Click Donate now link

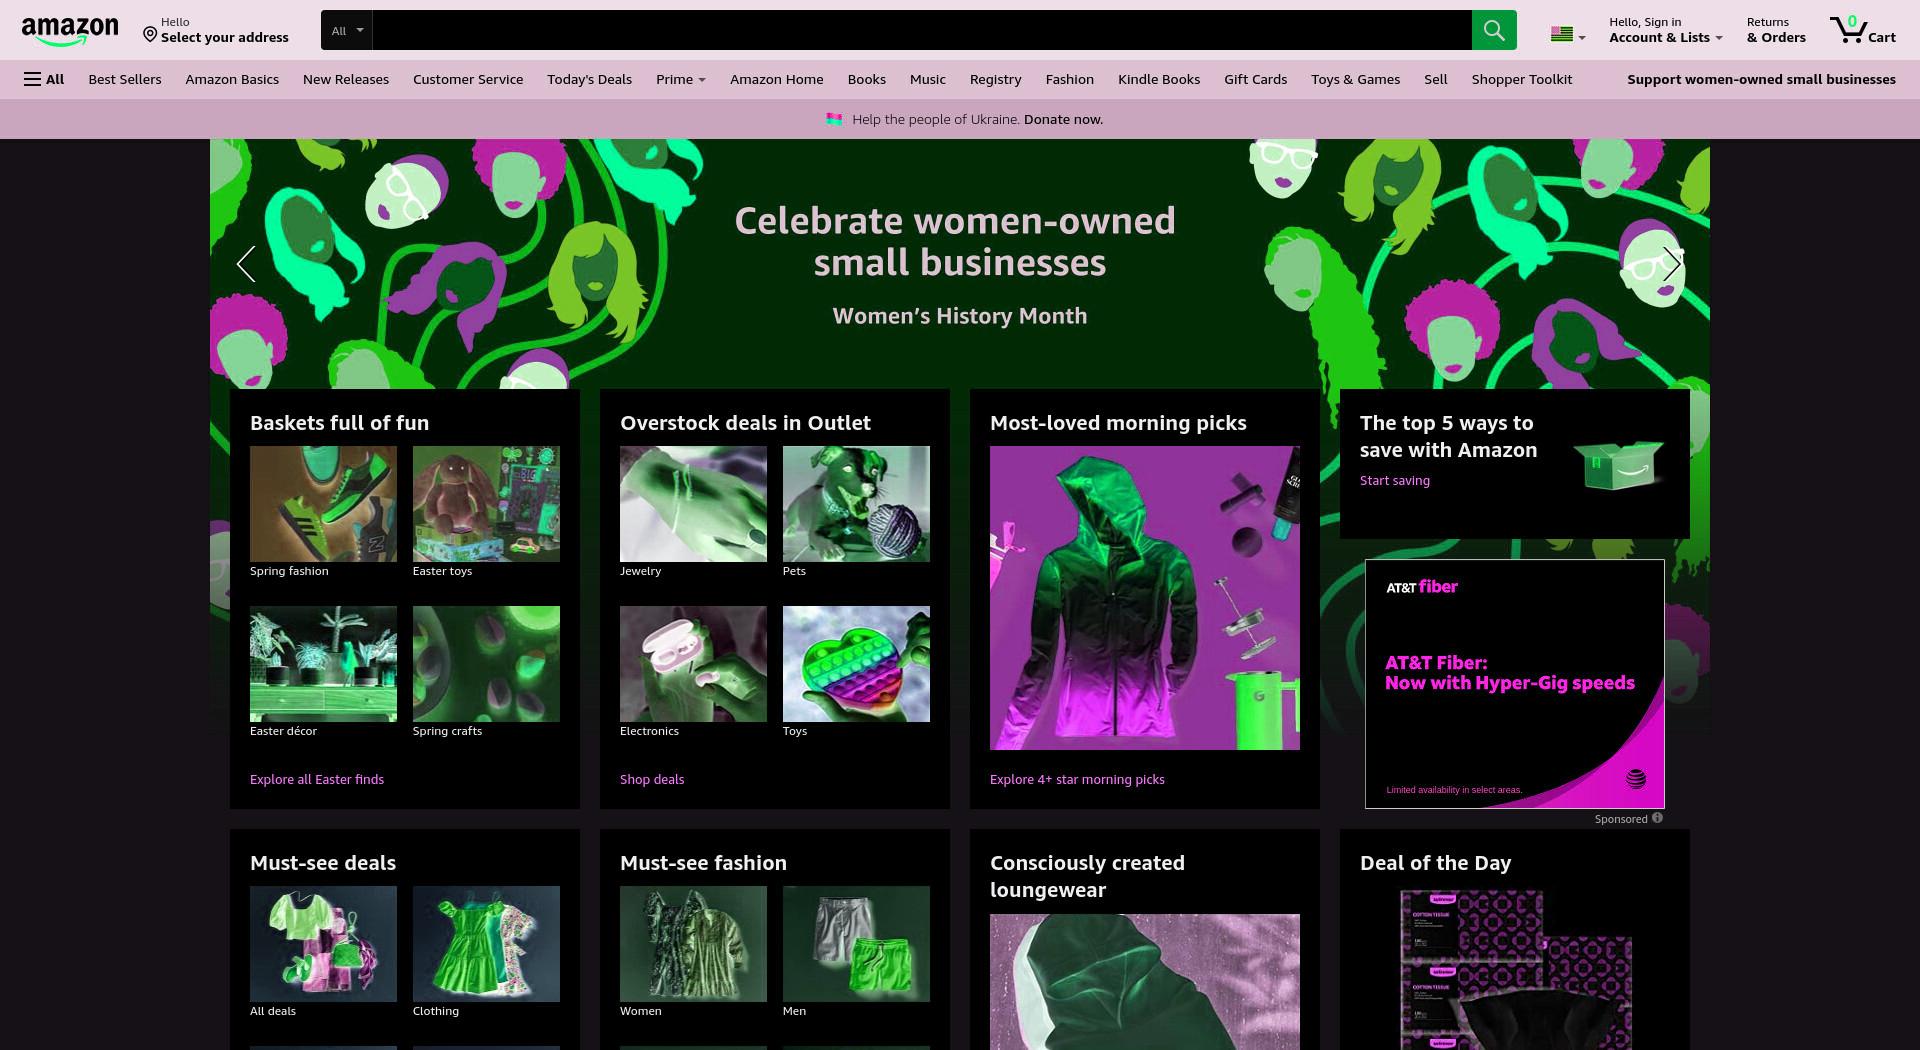pyautogui.click(x=1063, y=119)
